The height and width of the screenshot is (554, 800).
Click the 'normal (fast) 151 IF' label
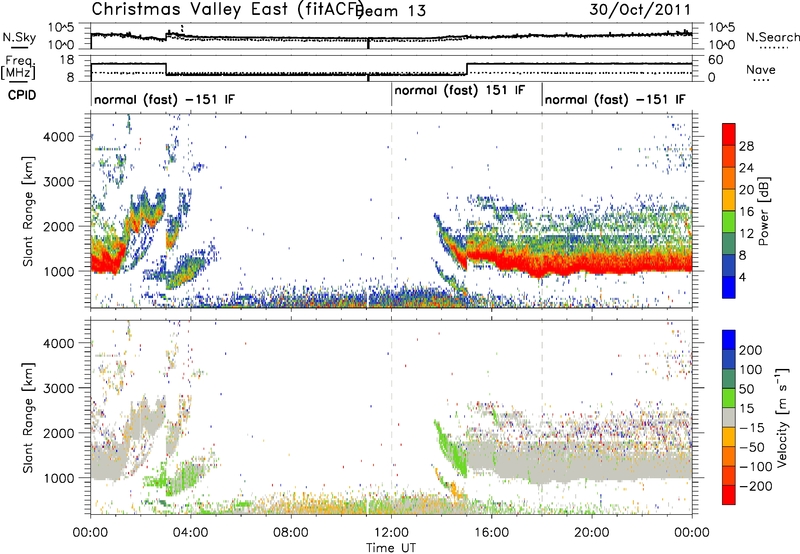click(x=460, y=91)
